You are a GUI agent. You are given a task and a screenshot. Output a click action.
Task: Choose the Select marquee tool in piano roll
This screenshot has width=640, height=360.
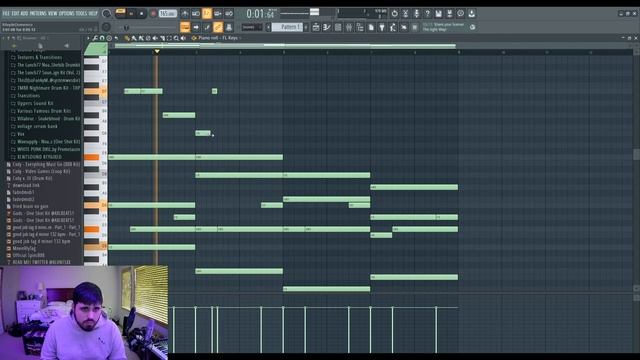coord(169,38)
